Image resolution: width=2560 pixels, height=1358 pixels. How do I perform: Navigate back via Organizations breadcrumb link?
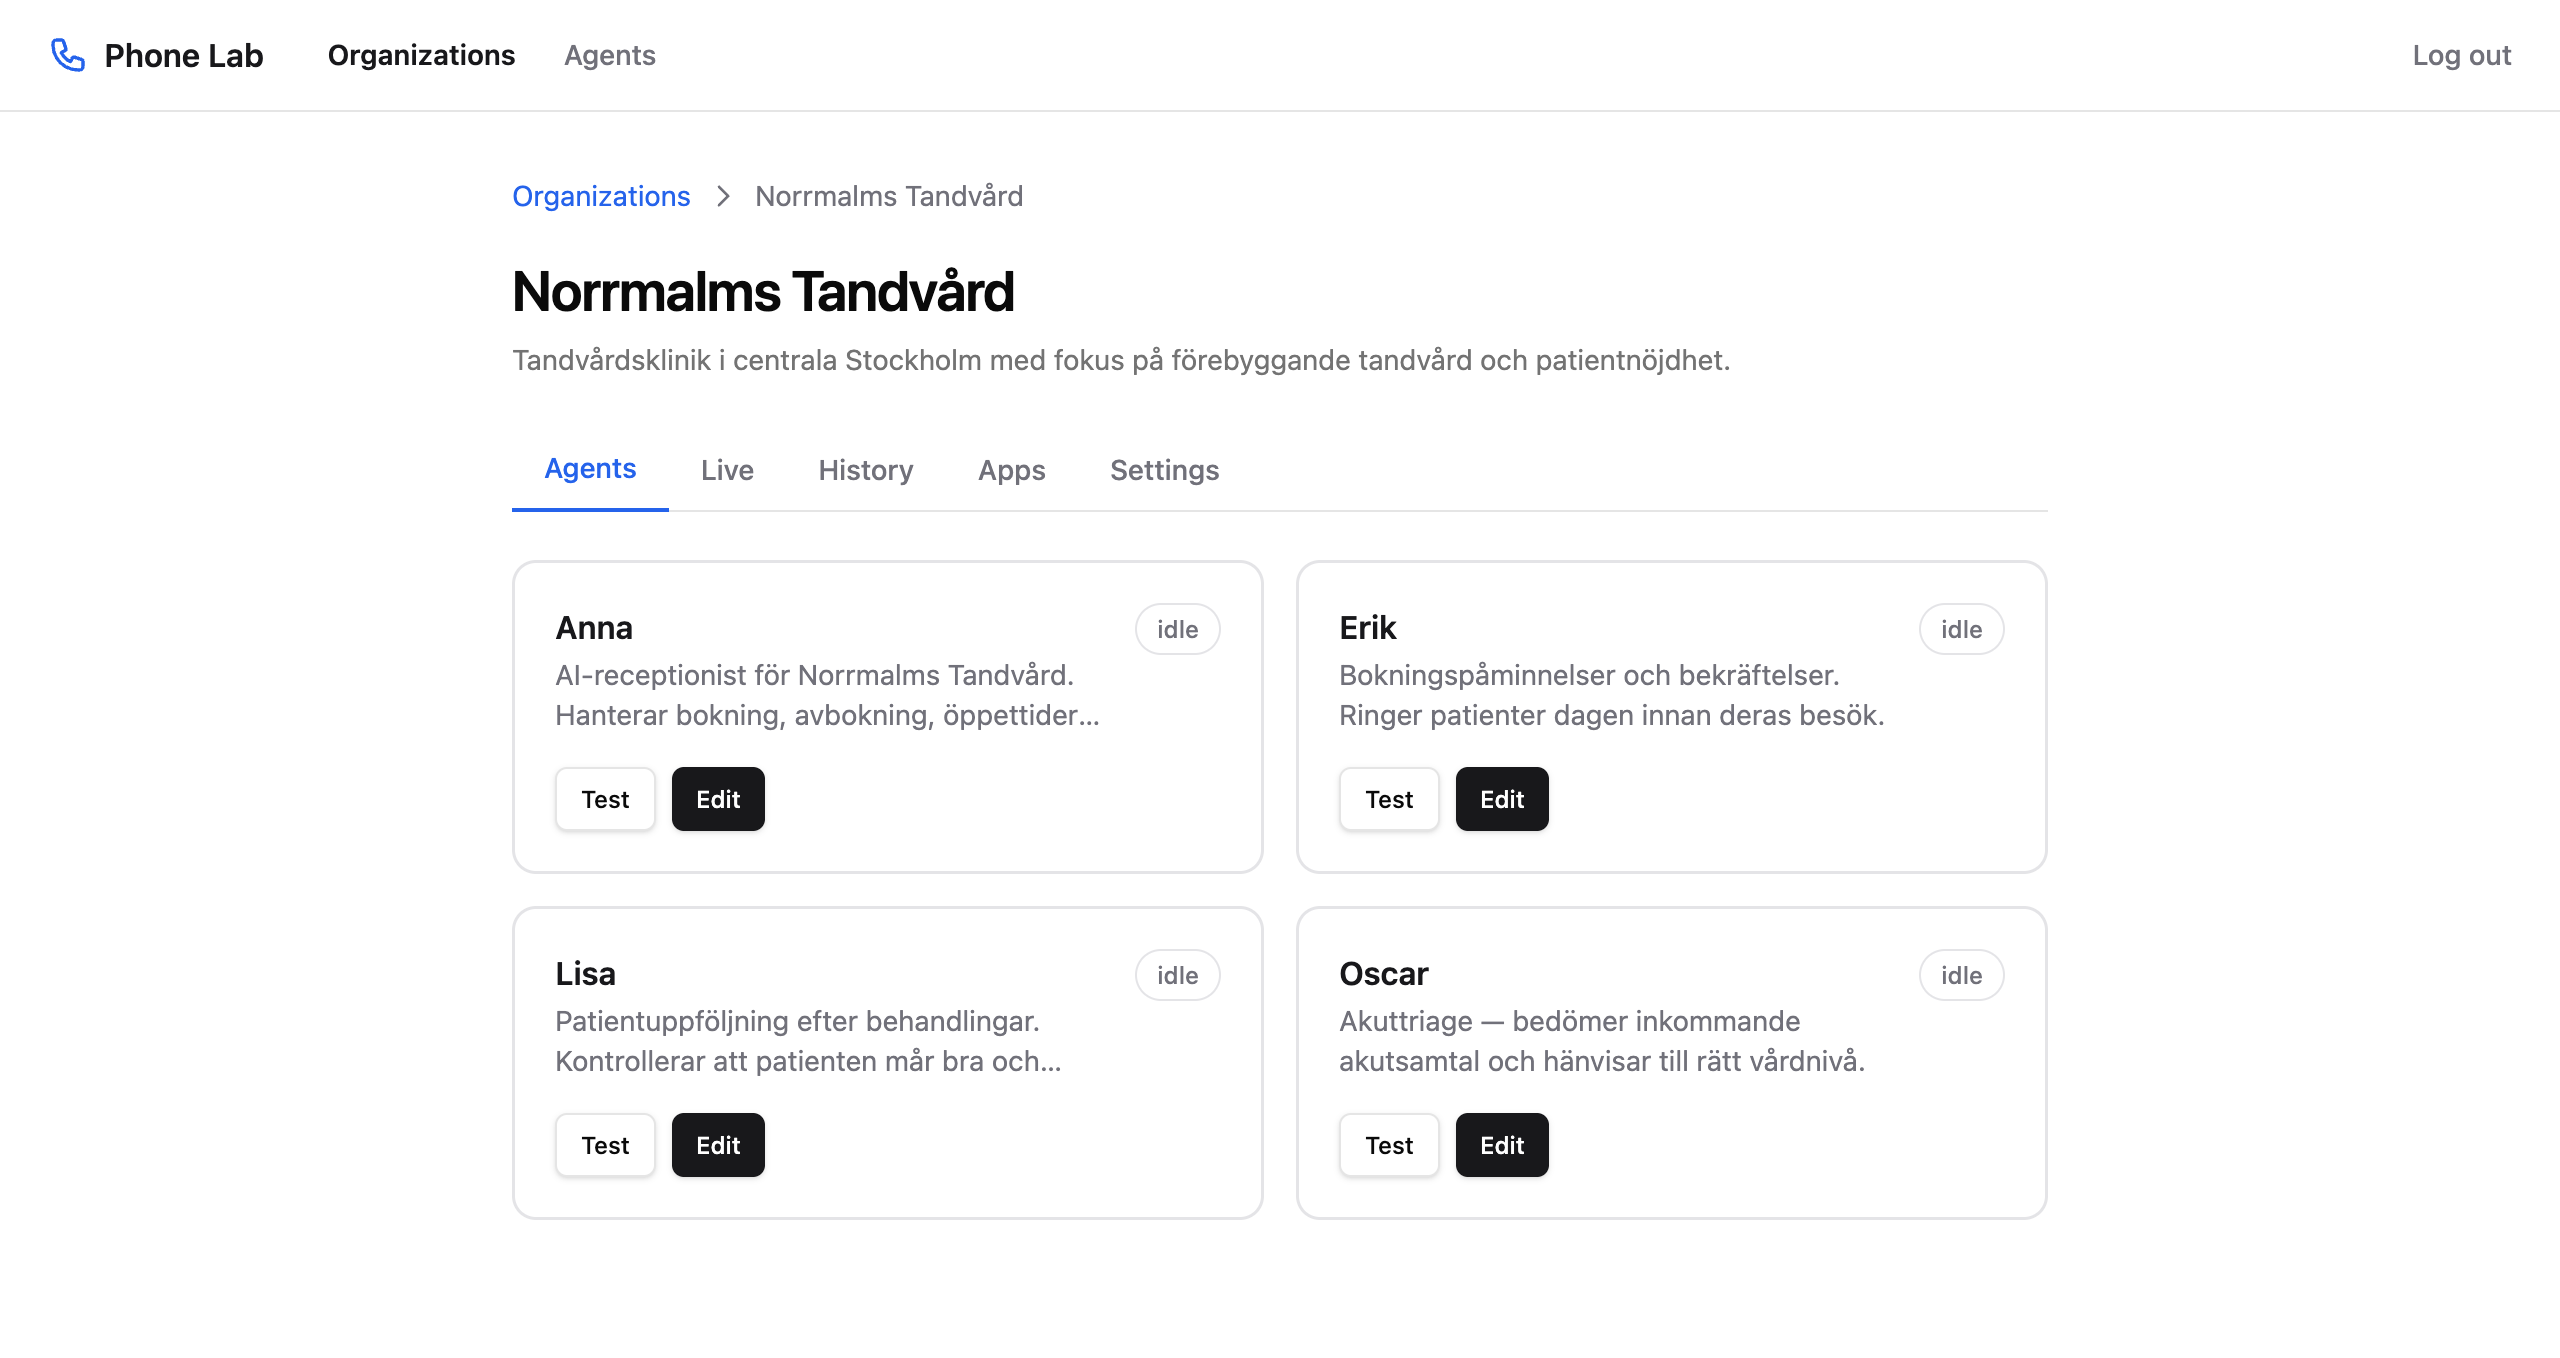(601, 196)
